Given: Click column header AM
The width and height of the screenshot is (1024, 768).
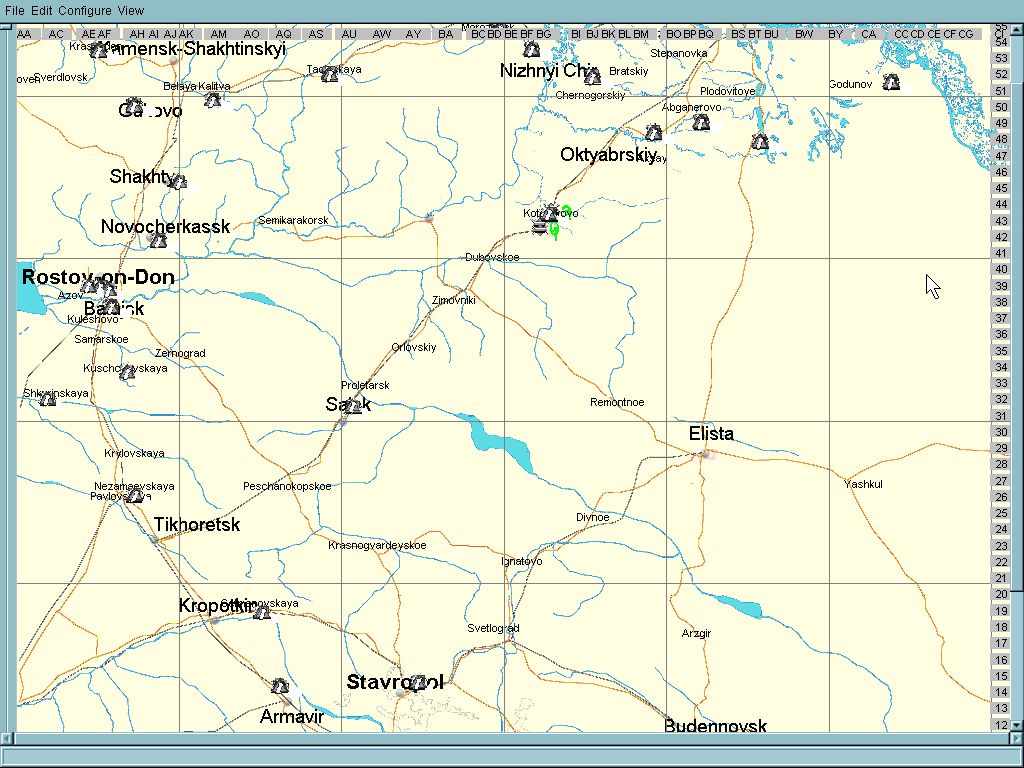Looking at the screenshot, I should click(219, 34).
